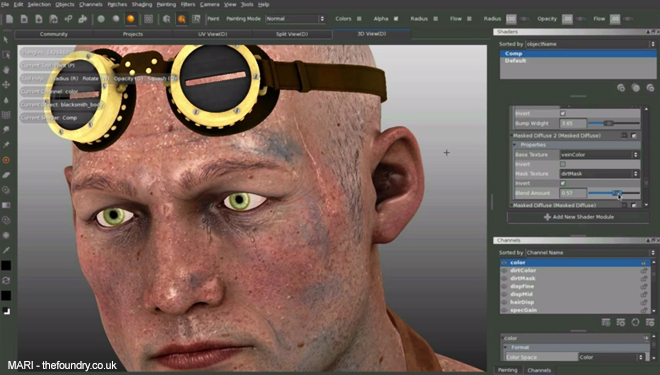Click Add New Shader Module button
This screenshot has width=660, height=375.
(579, 217)
